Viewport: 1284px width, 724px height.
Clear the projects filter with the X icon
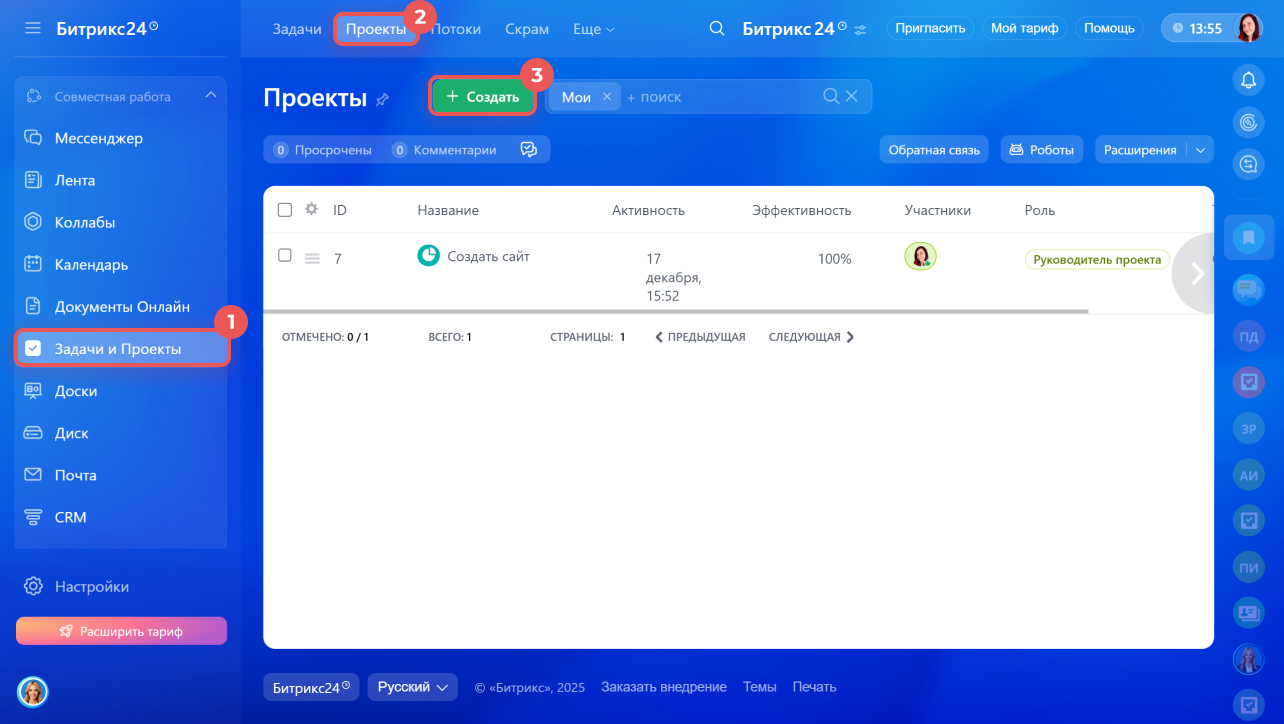click(x=852, y=96)
